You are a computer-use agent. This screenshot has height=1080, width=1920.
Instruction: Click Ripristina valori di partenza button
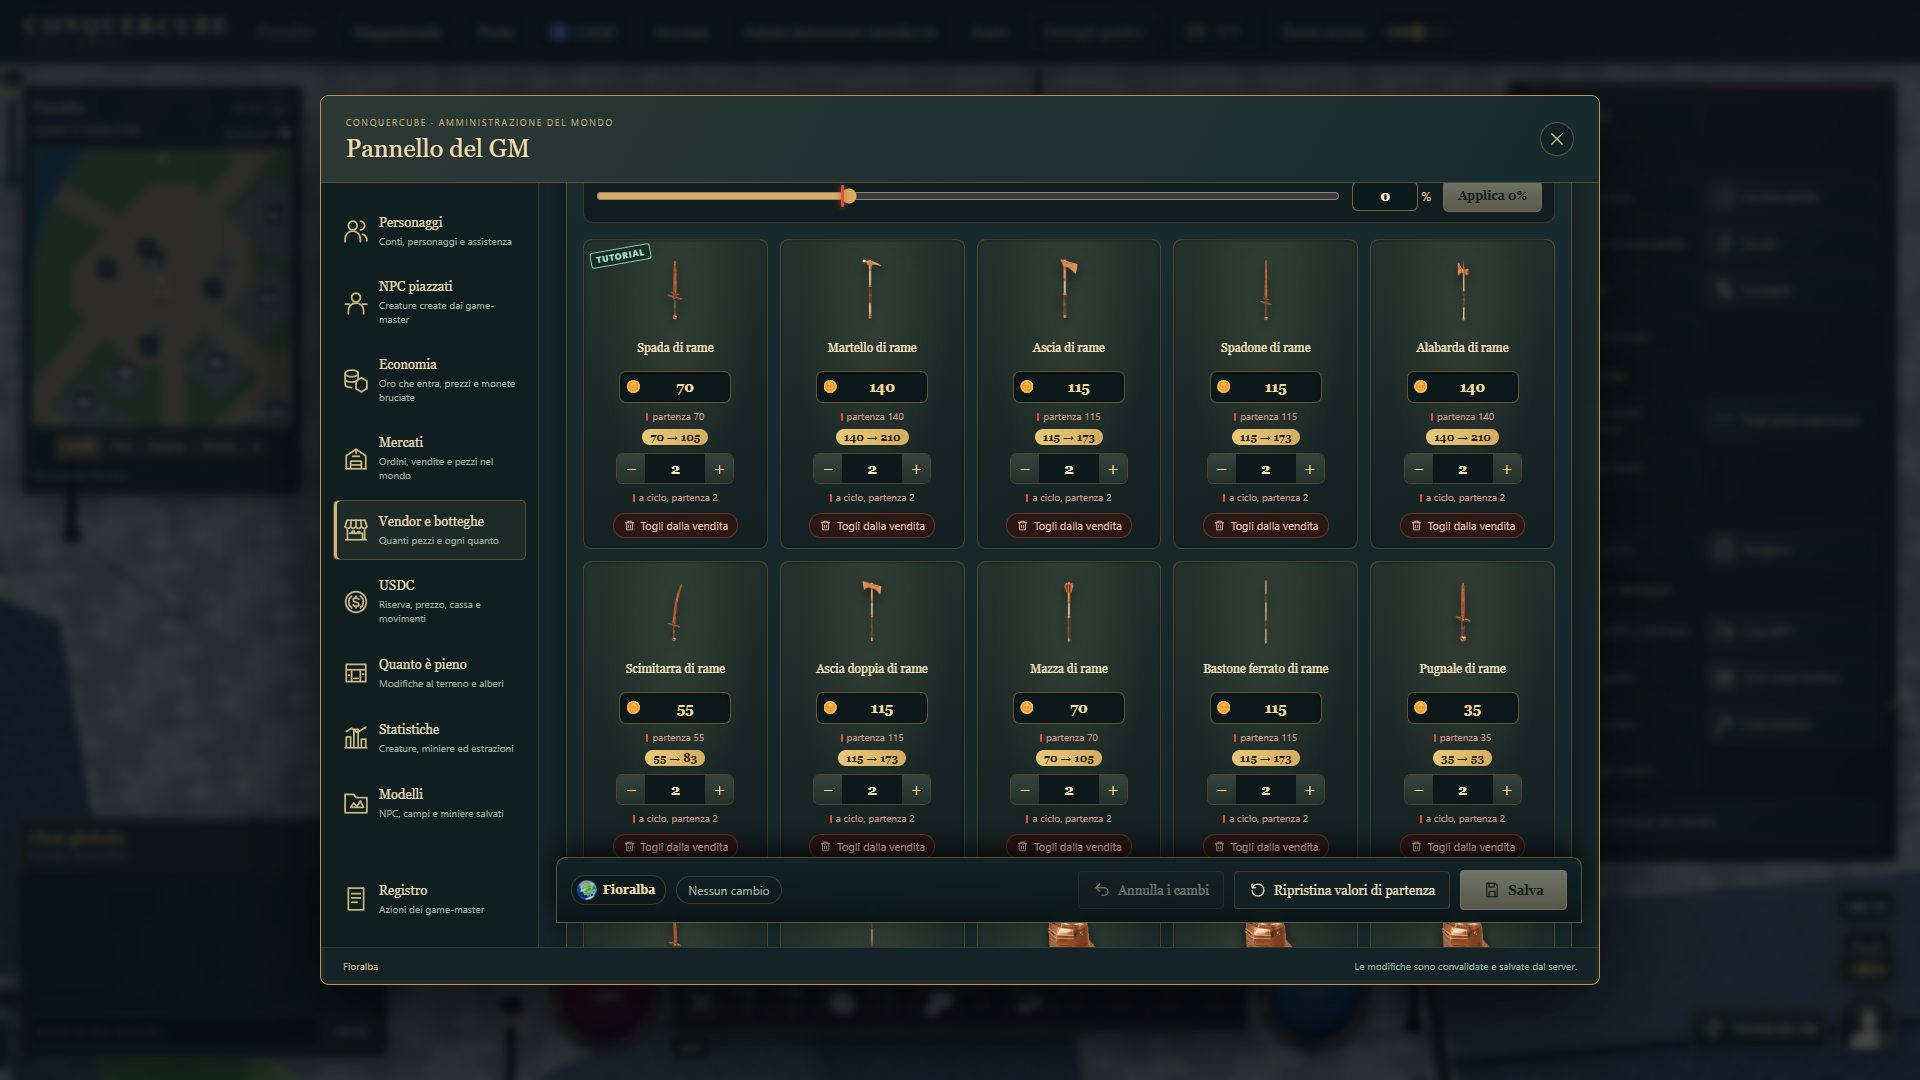(1342, 890)
